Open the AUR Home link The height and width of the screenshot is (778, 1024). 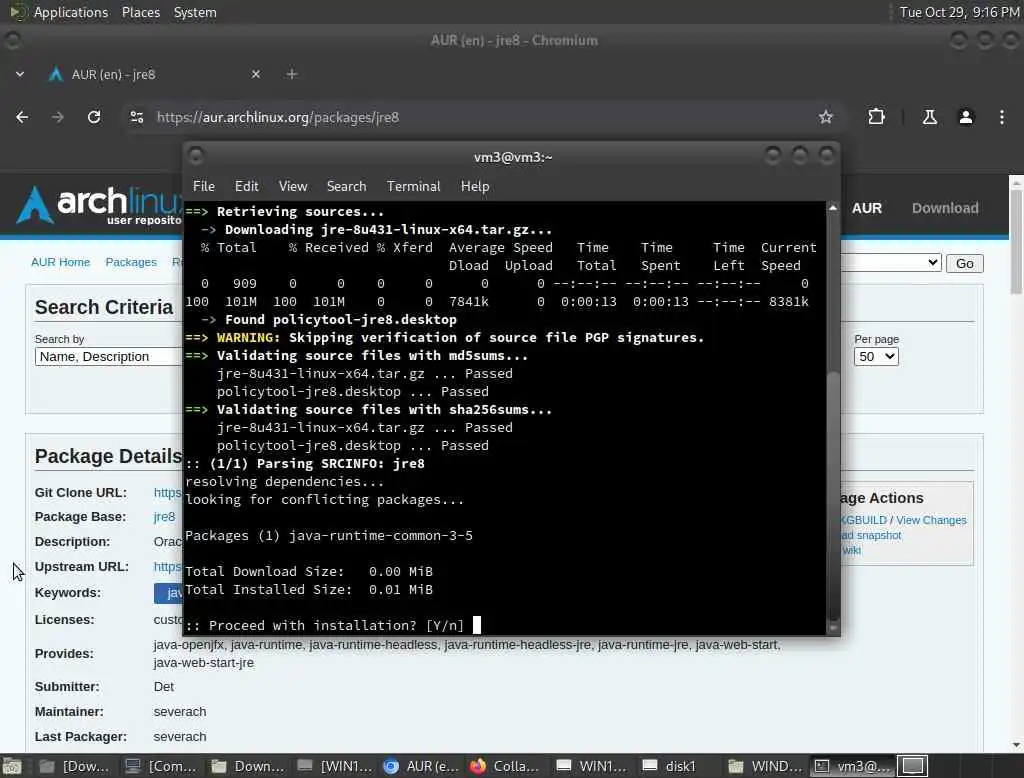pos(60,262)
